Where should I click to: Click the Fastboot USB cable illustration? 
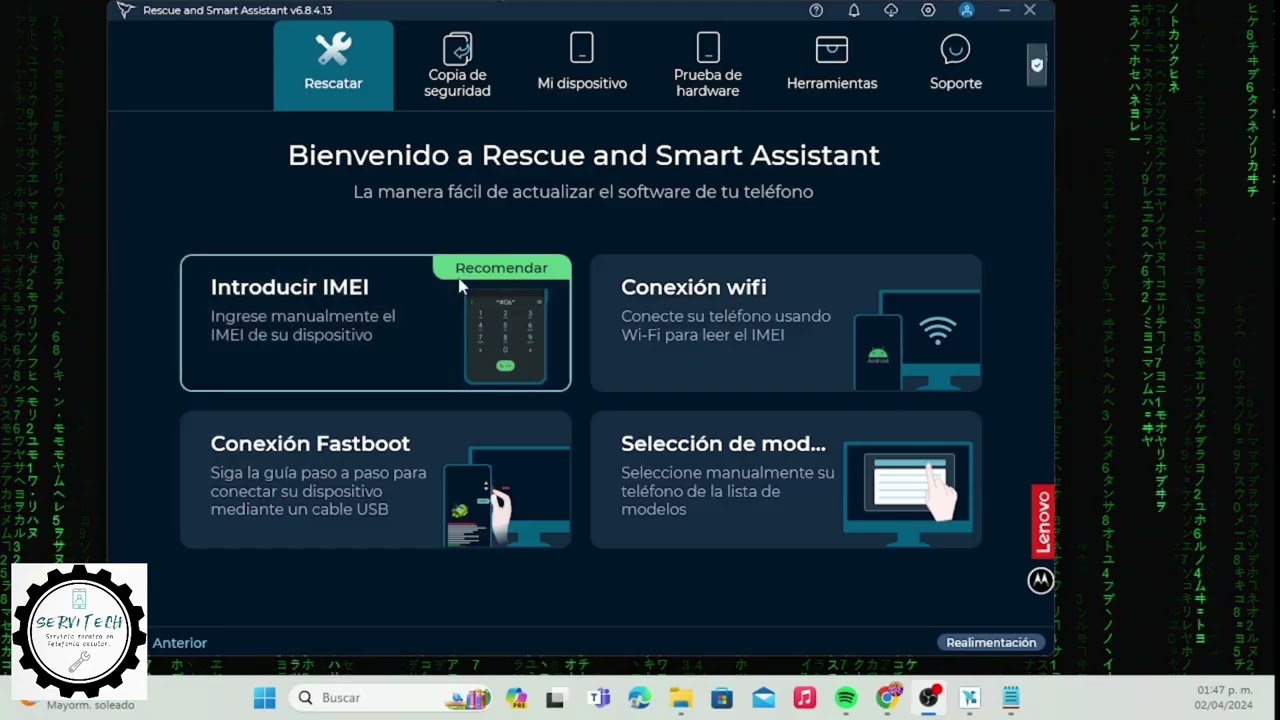(506, 496)
